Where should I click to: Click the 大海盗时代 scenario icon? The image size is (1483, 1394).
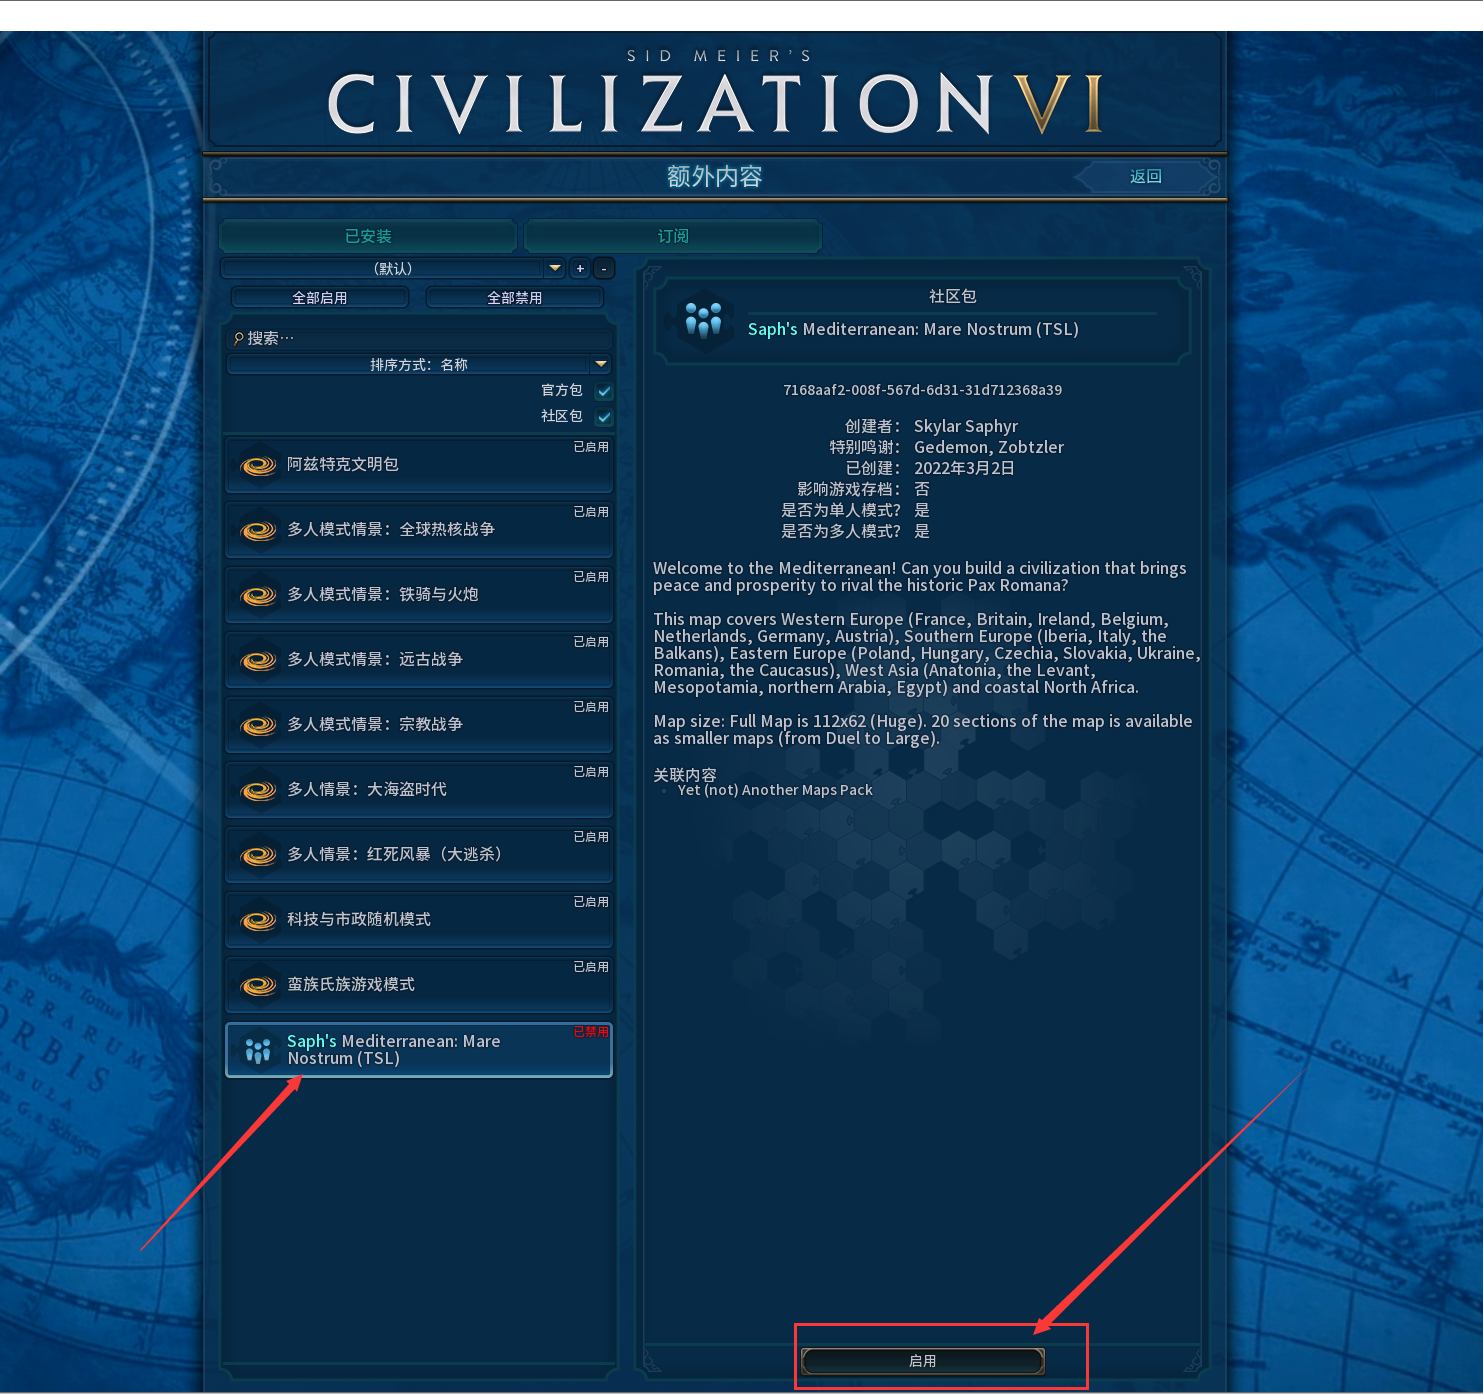click(259, 790)
